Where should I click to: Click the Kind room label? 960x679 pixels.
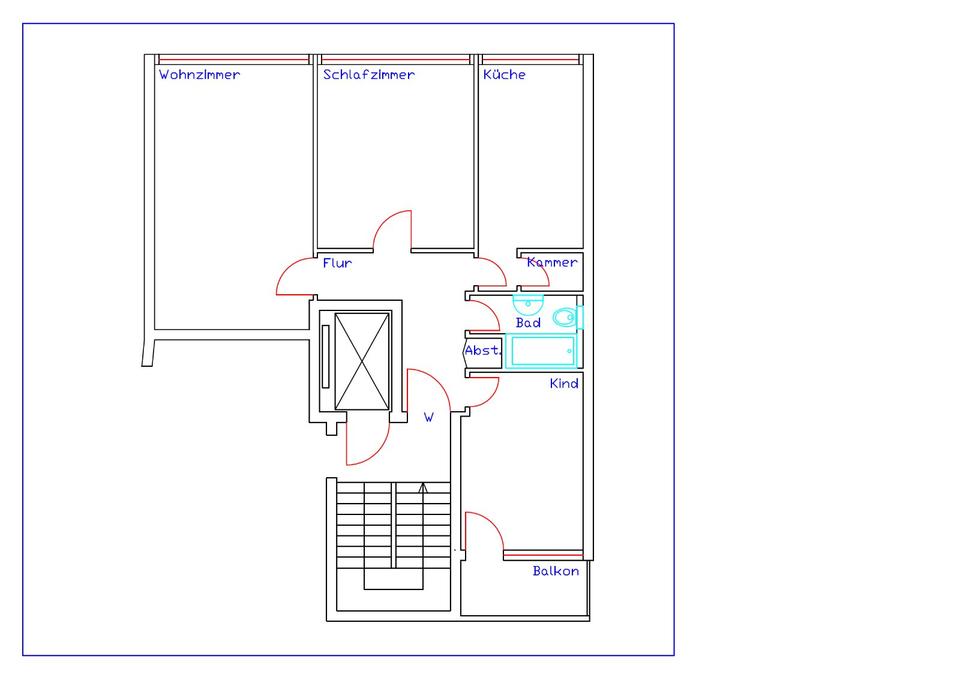tap(564, 384)
